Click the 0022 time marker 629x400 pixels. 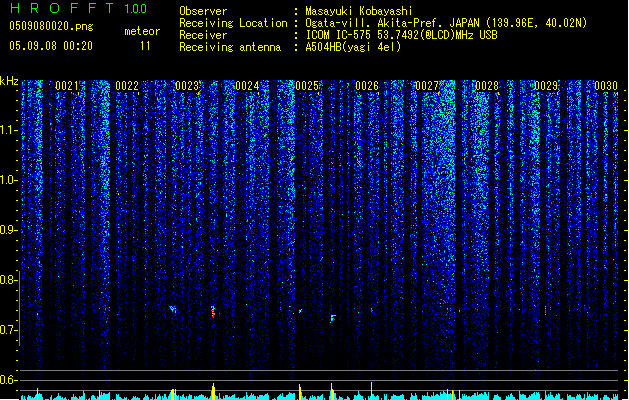127,86
